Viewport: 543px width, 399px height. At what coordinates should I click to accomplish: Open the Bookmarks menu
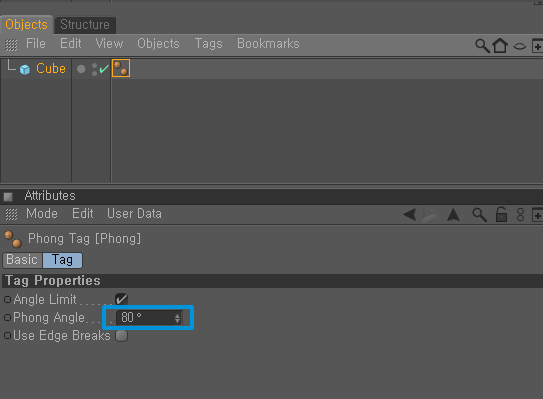pyautogui.click(x=268, y=44)
